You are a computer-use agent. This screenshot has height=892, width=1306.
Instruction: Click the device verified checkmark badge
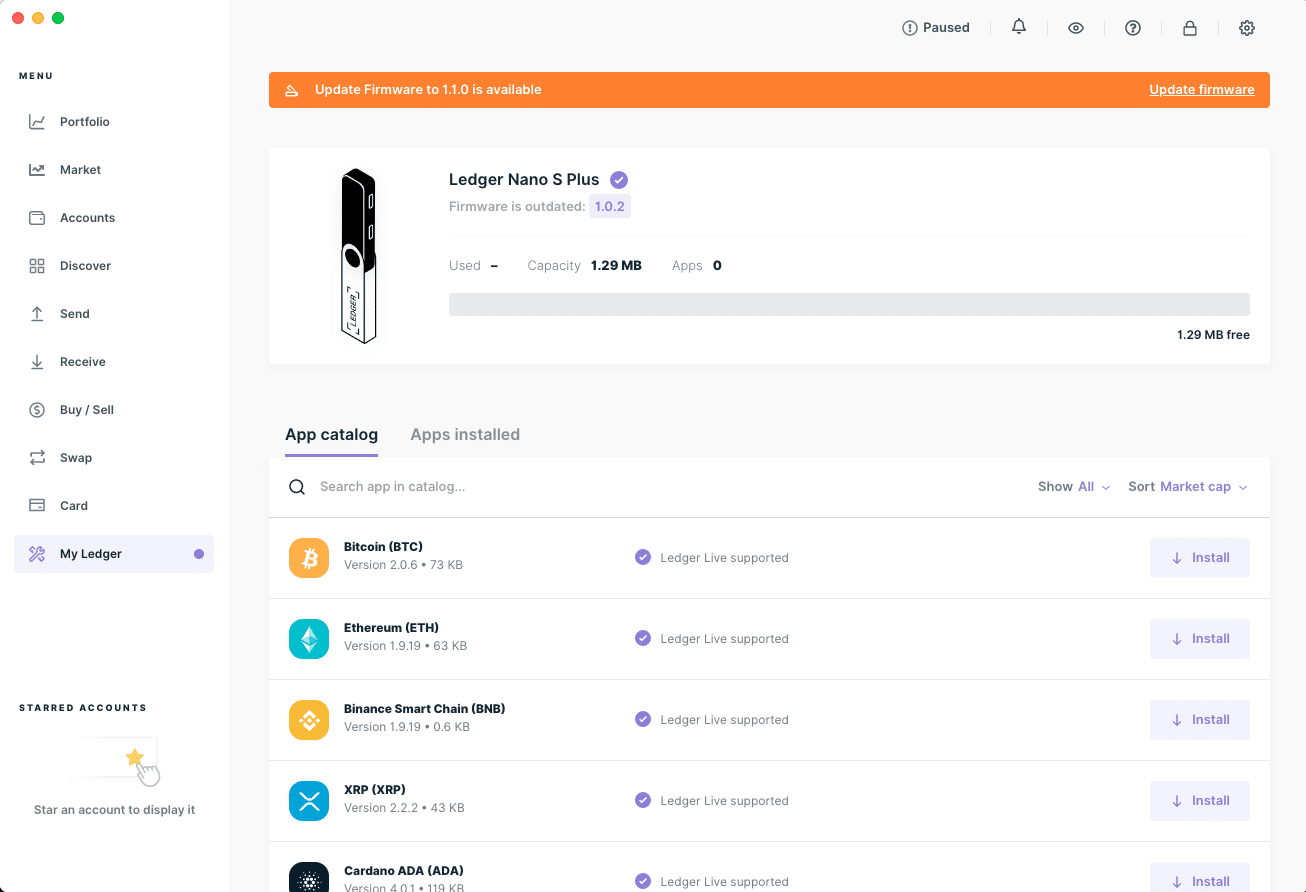tap(619, 180)
